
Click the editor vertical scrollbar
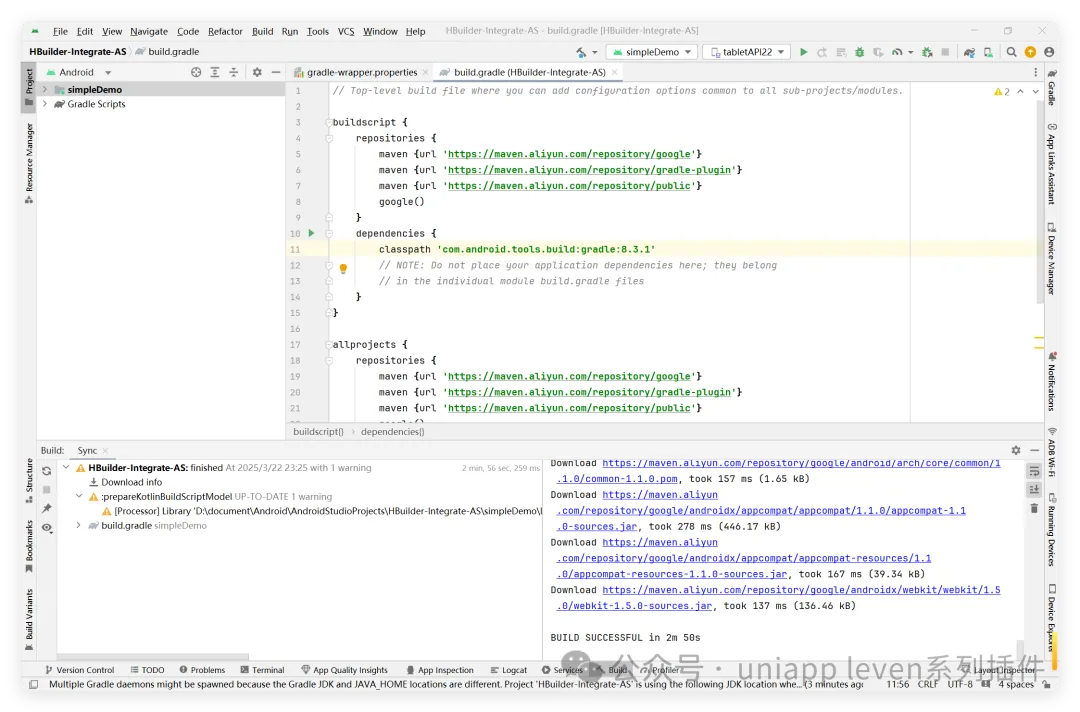point(1039,200)
